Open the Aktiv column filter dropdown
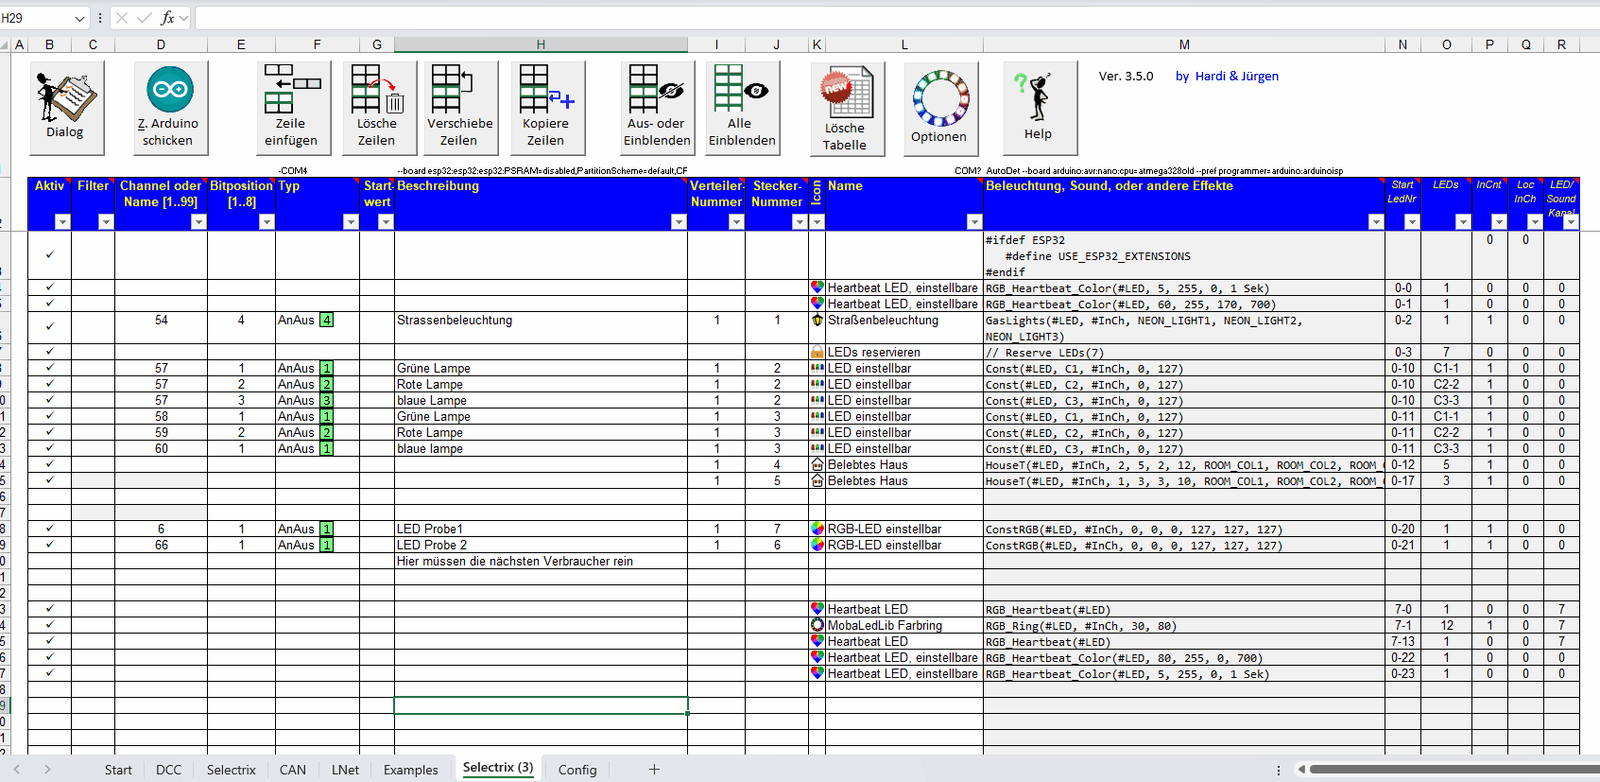This screenshot has height=782, width=1600. click(63, 222)
